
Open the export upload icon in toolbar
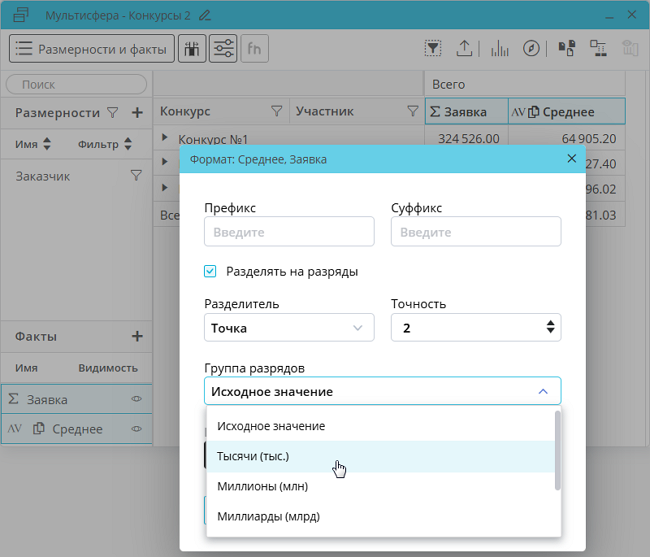point(464,48)
